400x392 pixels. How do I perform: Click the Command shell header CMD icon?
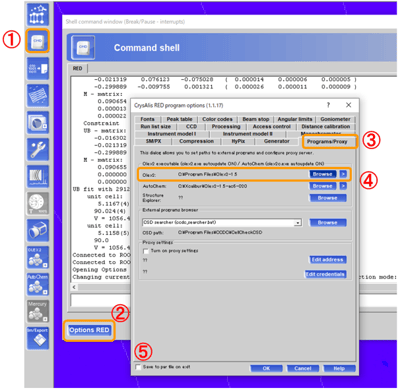83,48
